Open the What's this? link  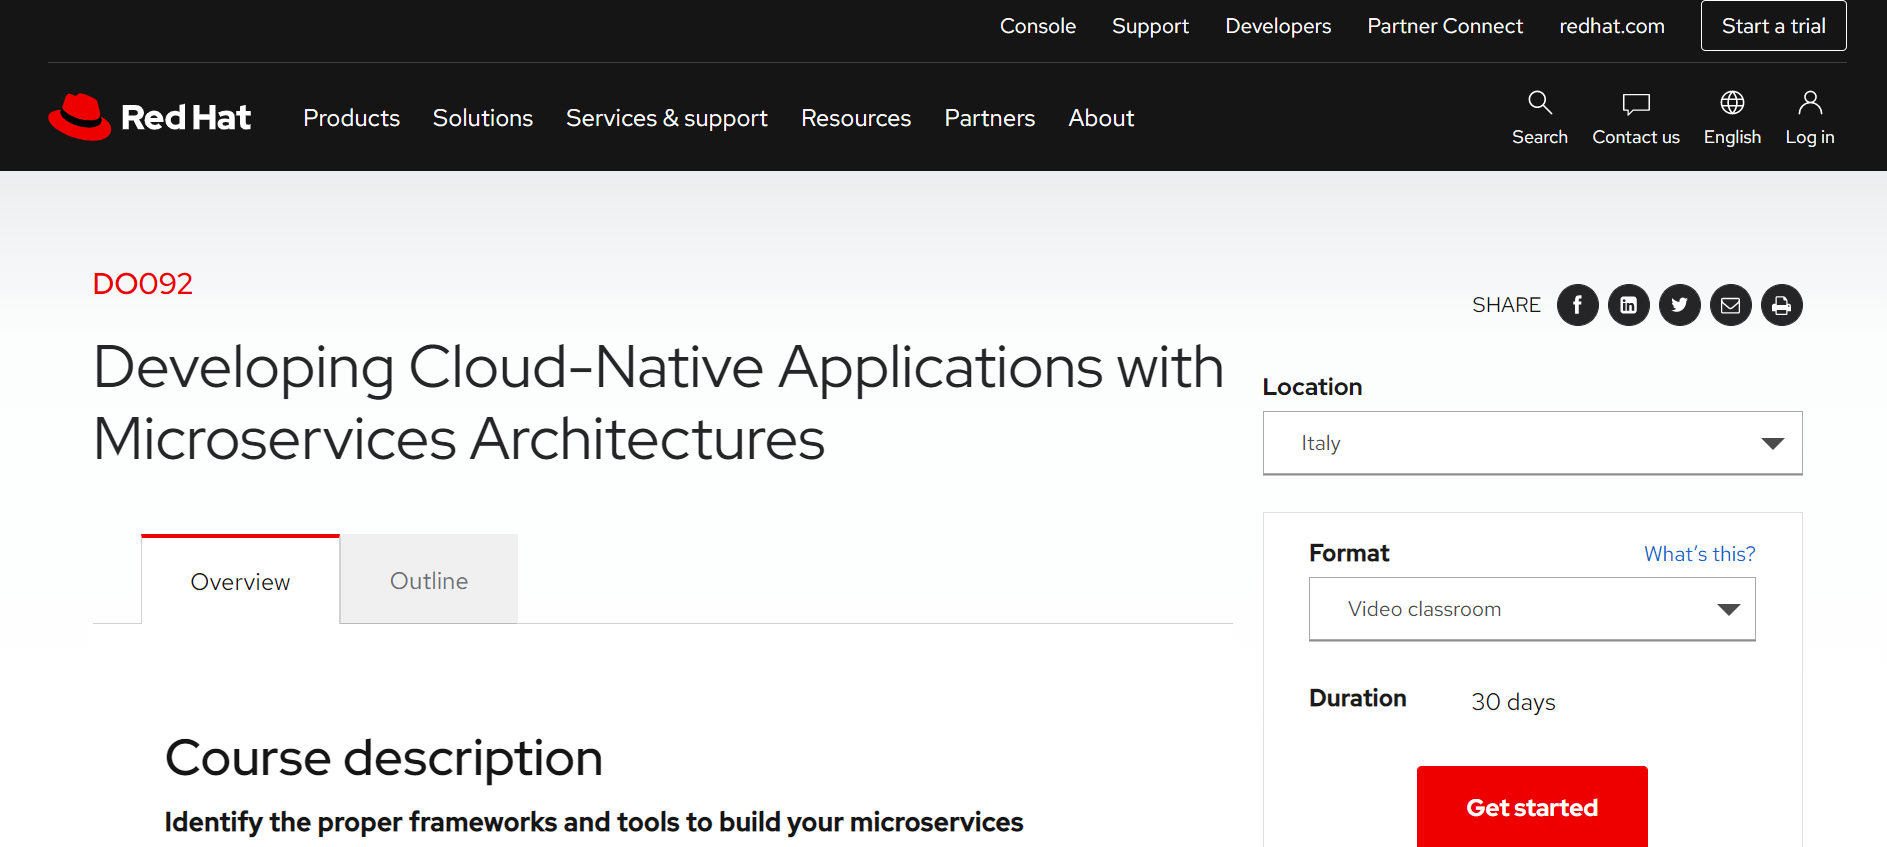coord(1700,554)
